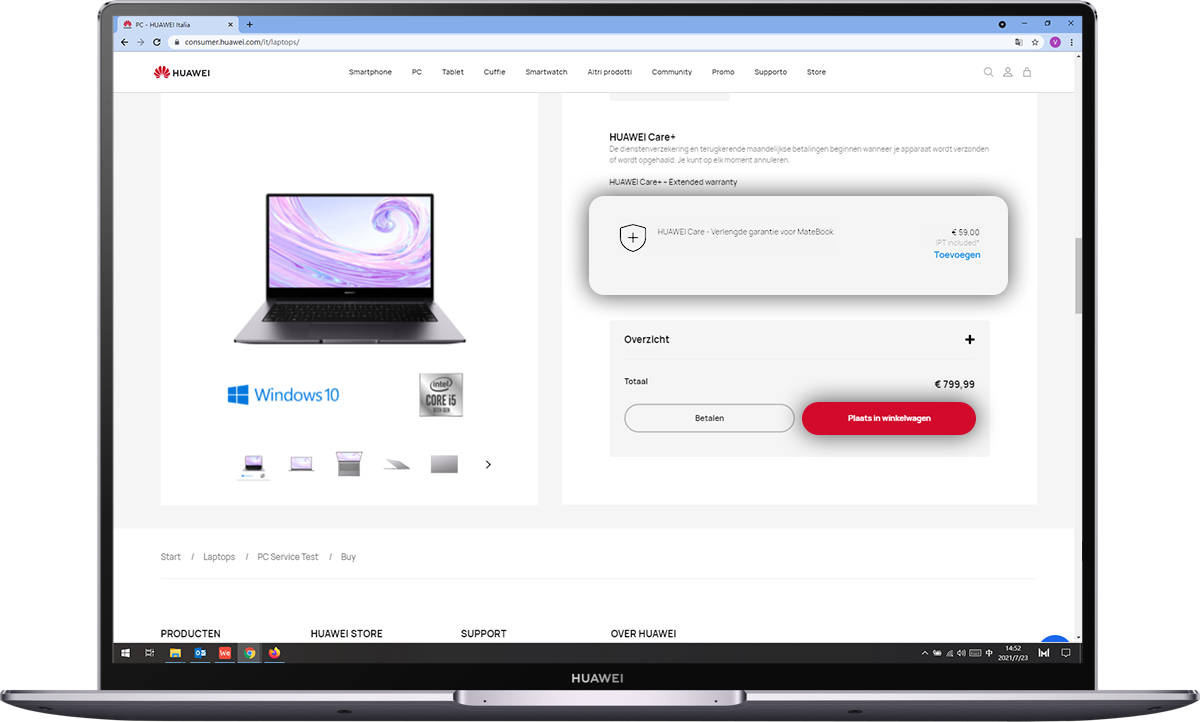The height and width of the screenshot is (722, 1200).
Task: Click the SUPPORT footer heading
Action: [484, 634]
